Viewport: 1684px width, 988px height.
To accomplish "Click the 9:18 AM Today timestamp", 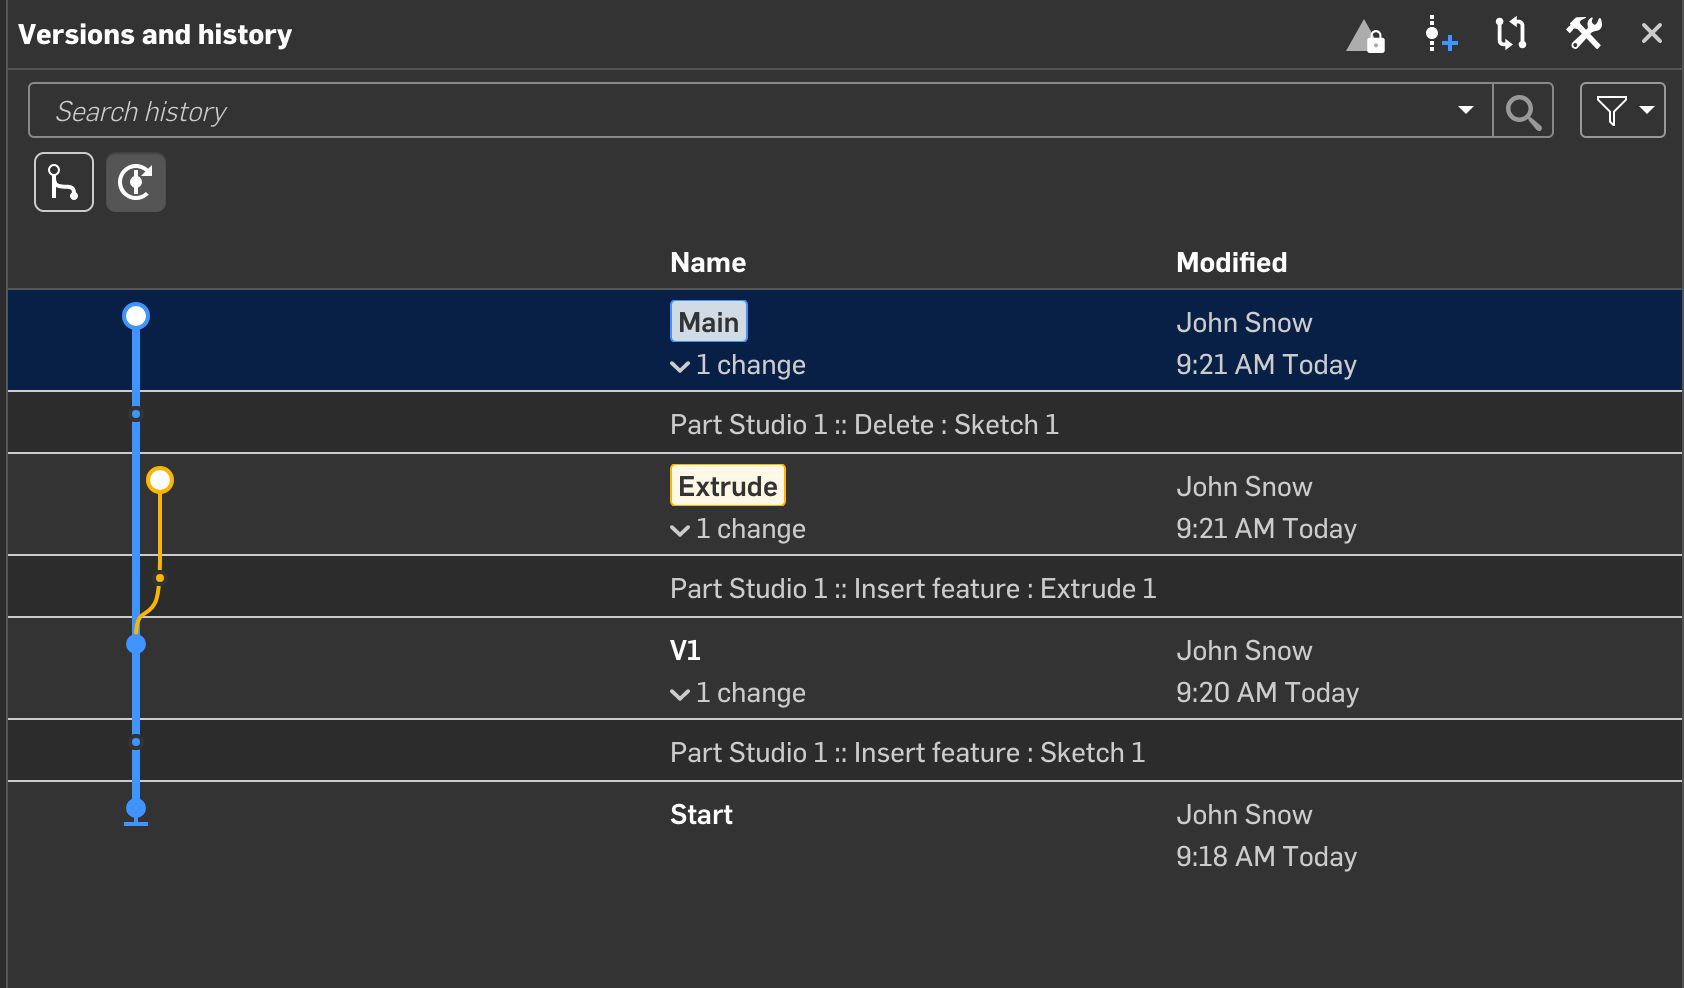I will (x=1266, y=857).
